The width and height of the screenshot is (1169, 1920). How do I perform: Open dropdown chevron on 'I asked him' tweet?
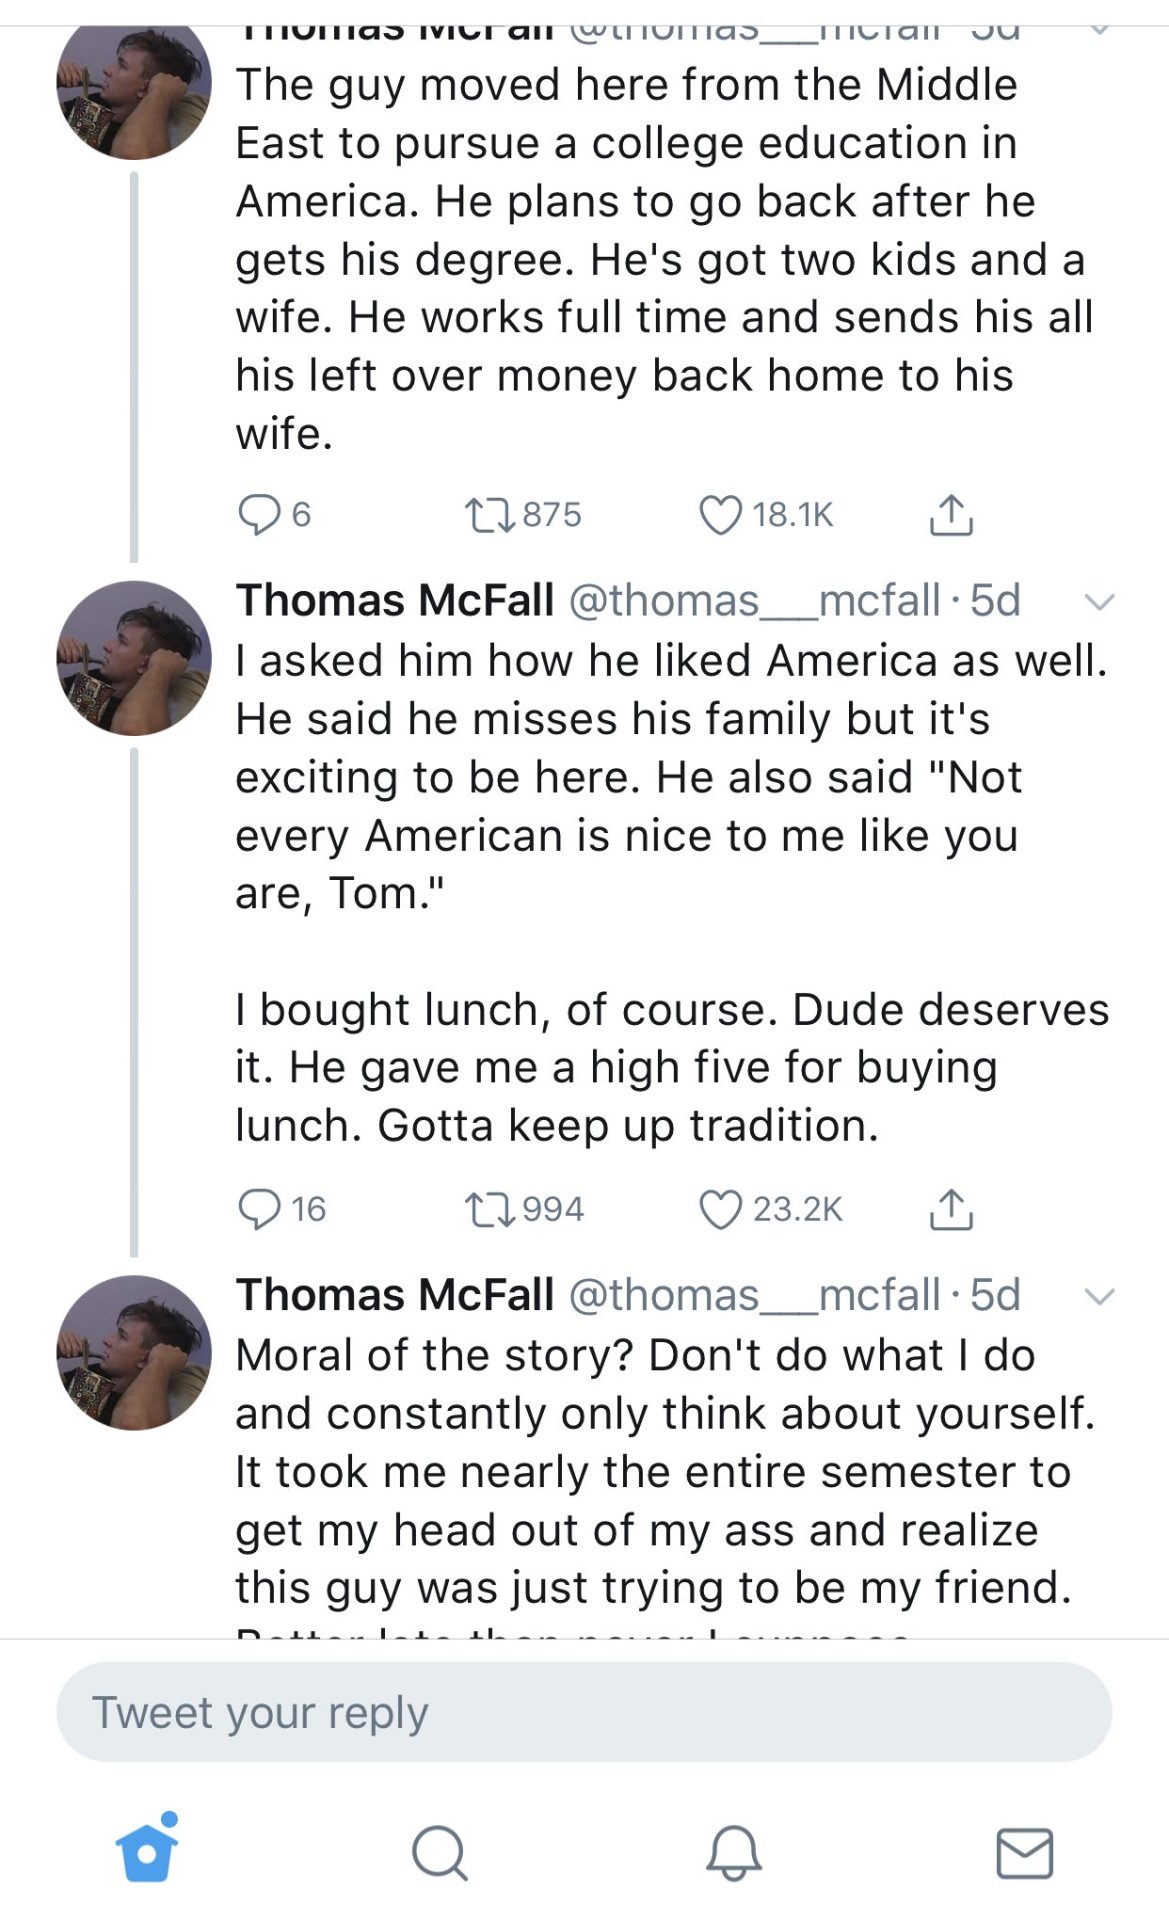[1099, 602]
